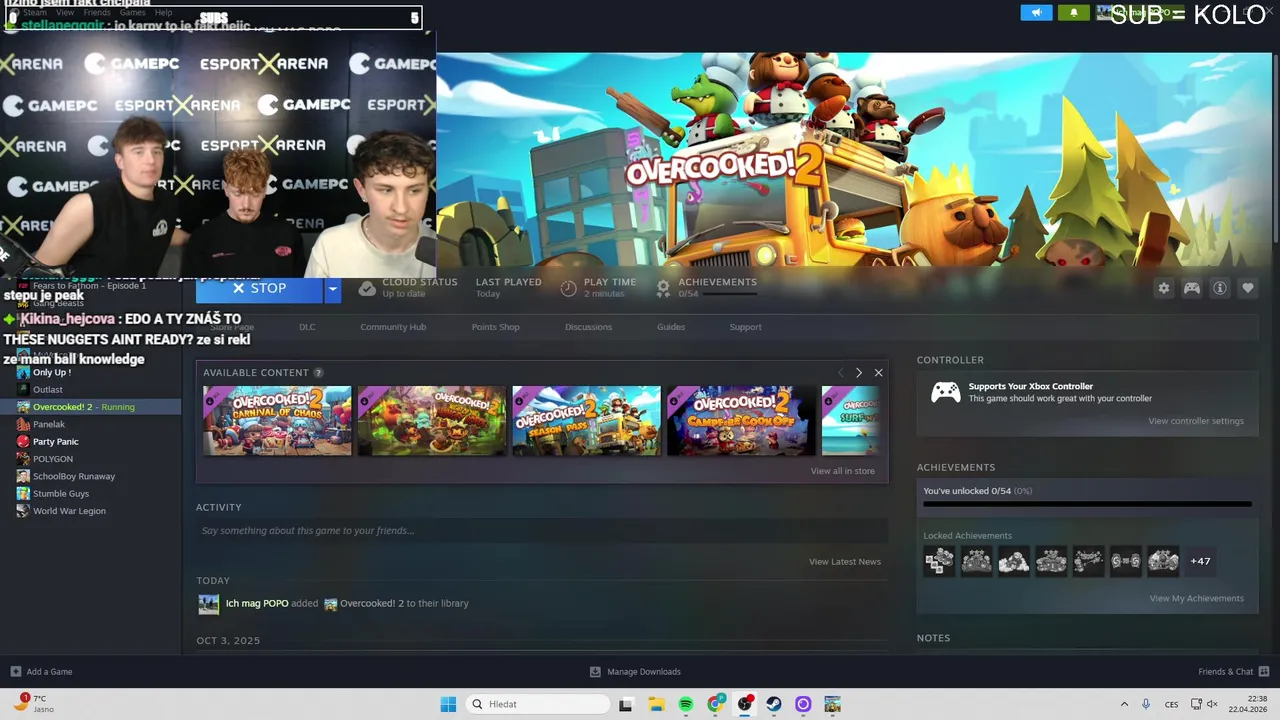
Task: Click the Available Content help question mark
Action: click(318, 373)
